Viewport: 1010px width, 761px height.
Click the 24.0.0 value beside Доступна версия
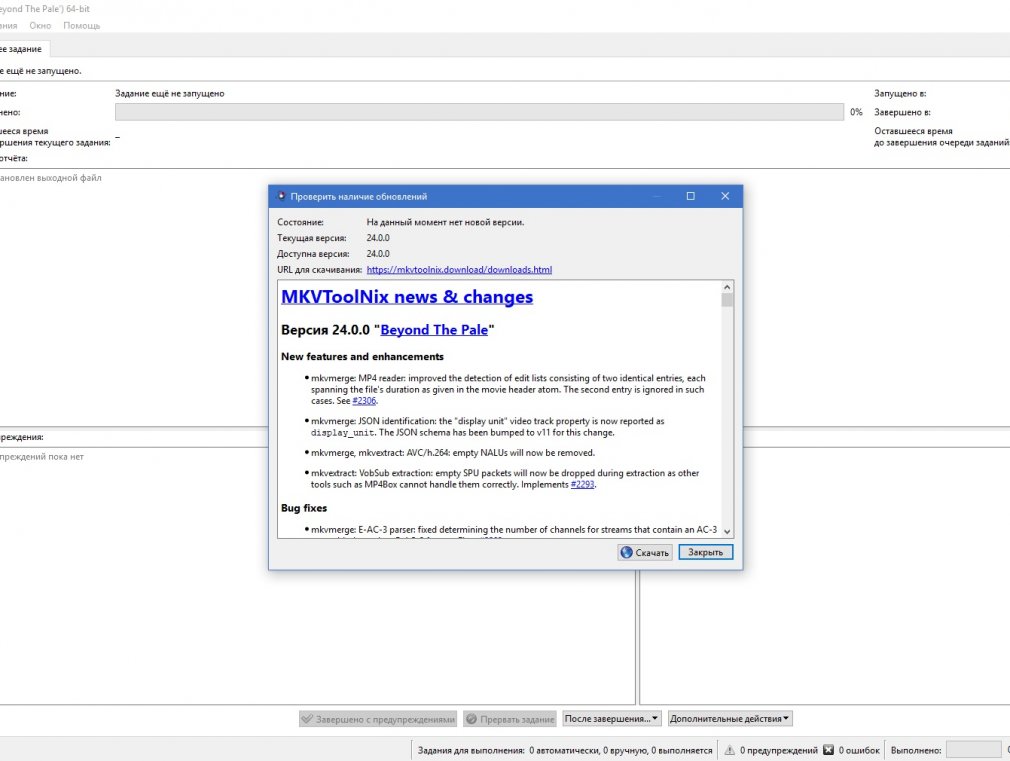[x=378, y=254]
